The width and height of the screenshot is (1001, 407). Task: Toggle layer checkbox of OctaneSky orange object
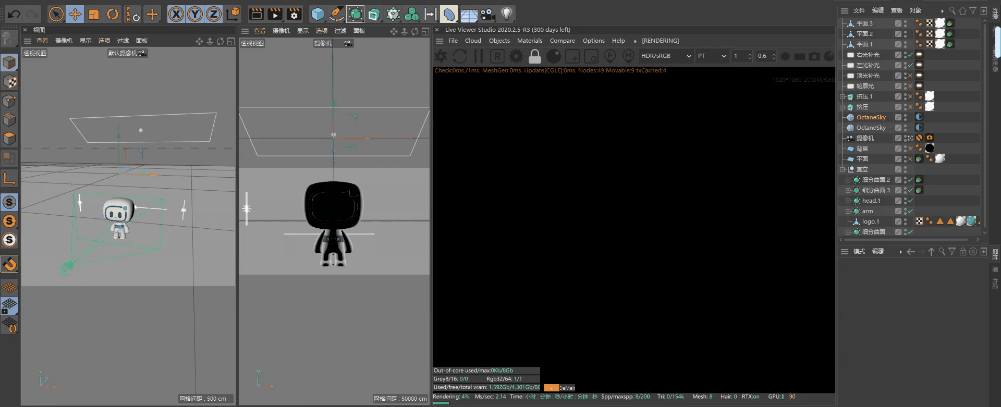point(898,117)
